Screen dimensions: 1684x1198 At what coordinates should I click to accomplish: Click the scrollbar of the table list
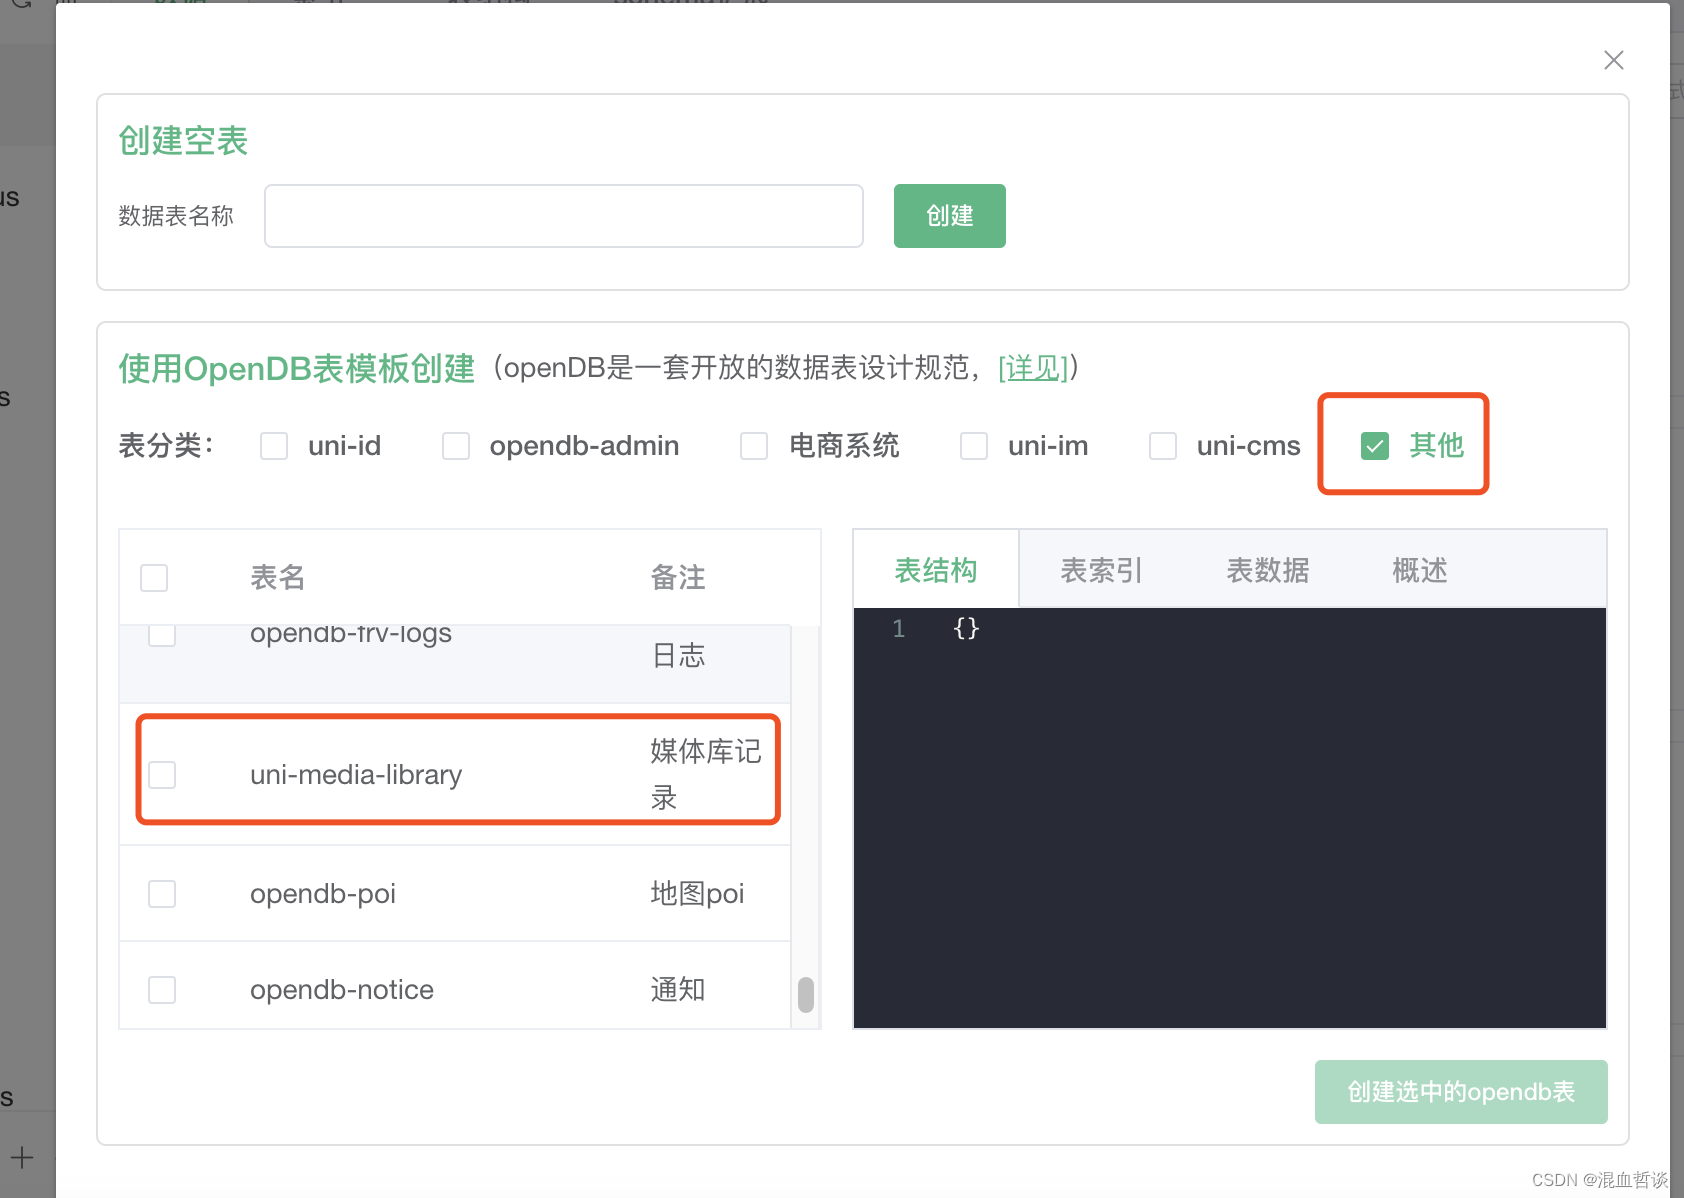[x=806, y=995]
